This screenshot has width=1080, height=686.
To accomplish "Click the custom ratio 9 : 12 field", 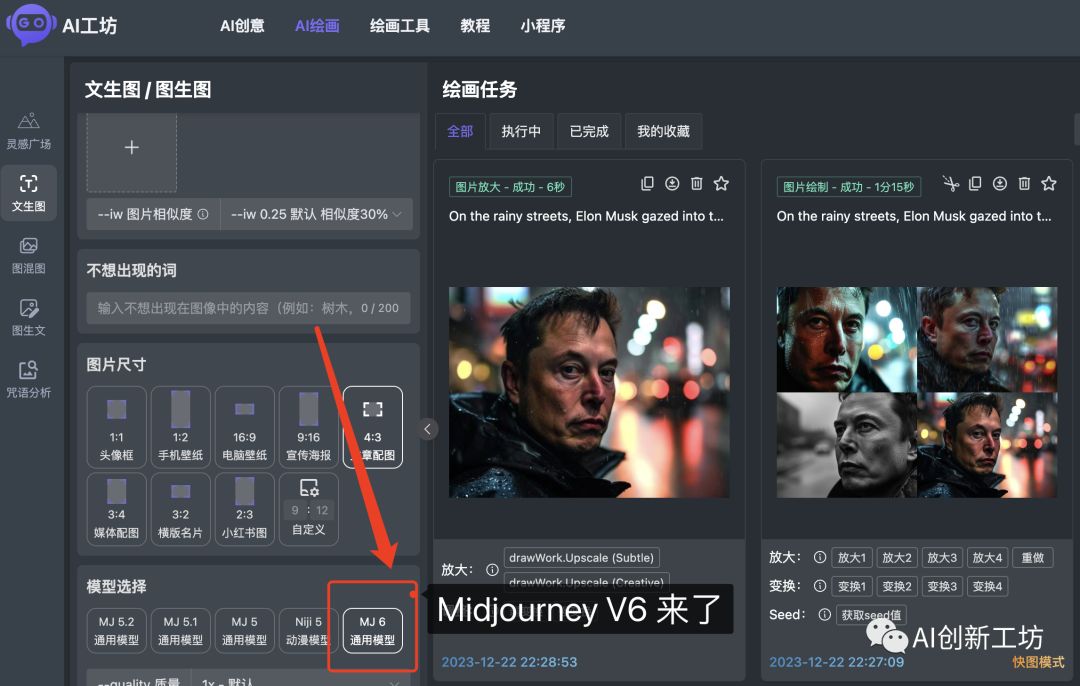I will [309, 510].
